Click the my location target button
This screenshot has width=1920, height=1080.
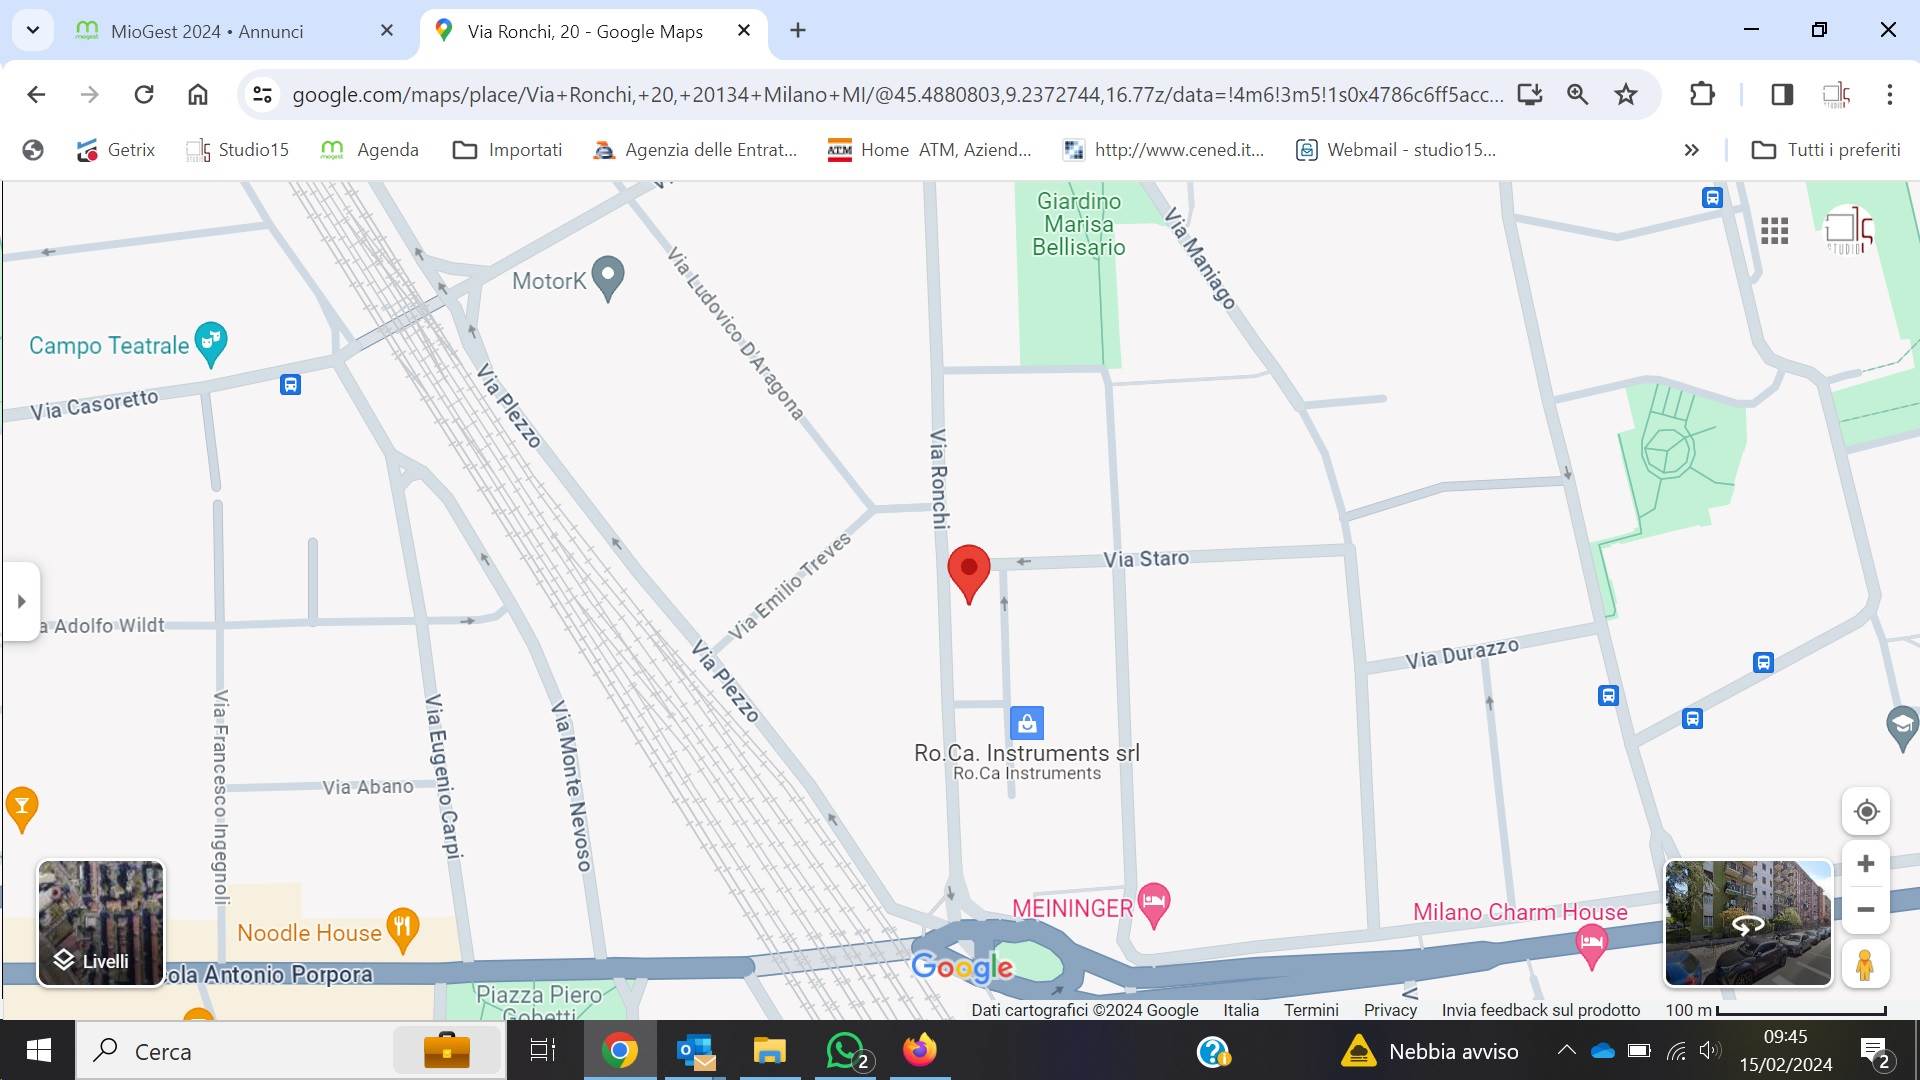pos(1865,811)
